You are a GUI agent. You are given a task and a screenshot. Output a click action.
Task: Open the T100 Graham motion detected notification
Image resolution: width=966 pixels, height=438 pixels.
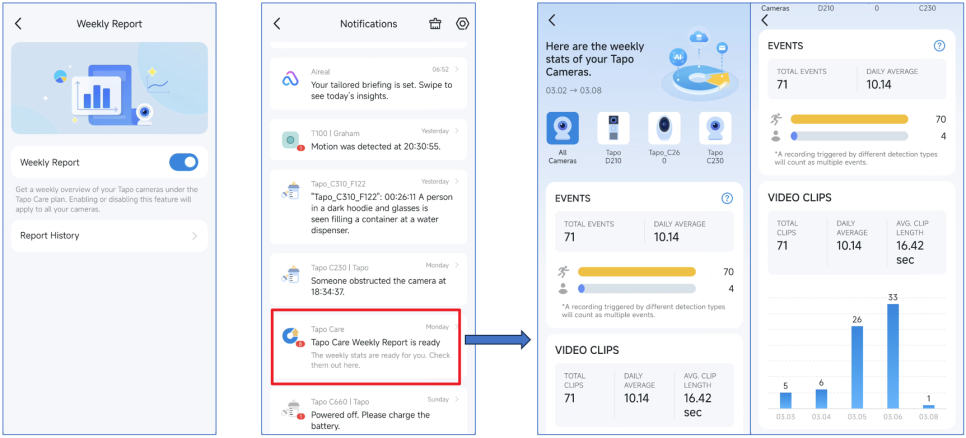368,140
